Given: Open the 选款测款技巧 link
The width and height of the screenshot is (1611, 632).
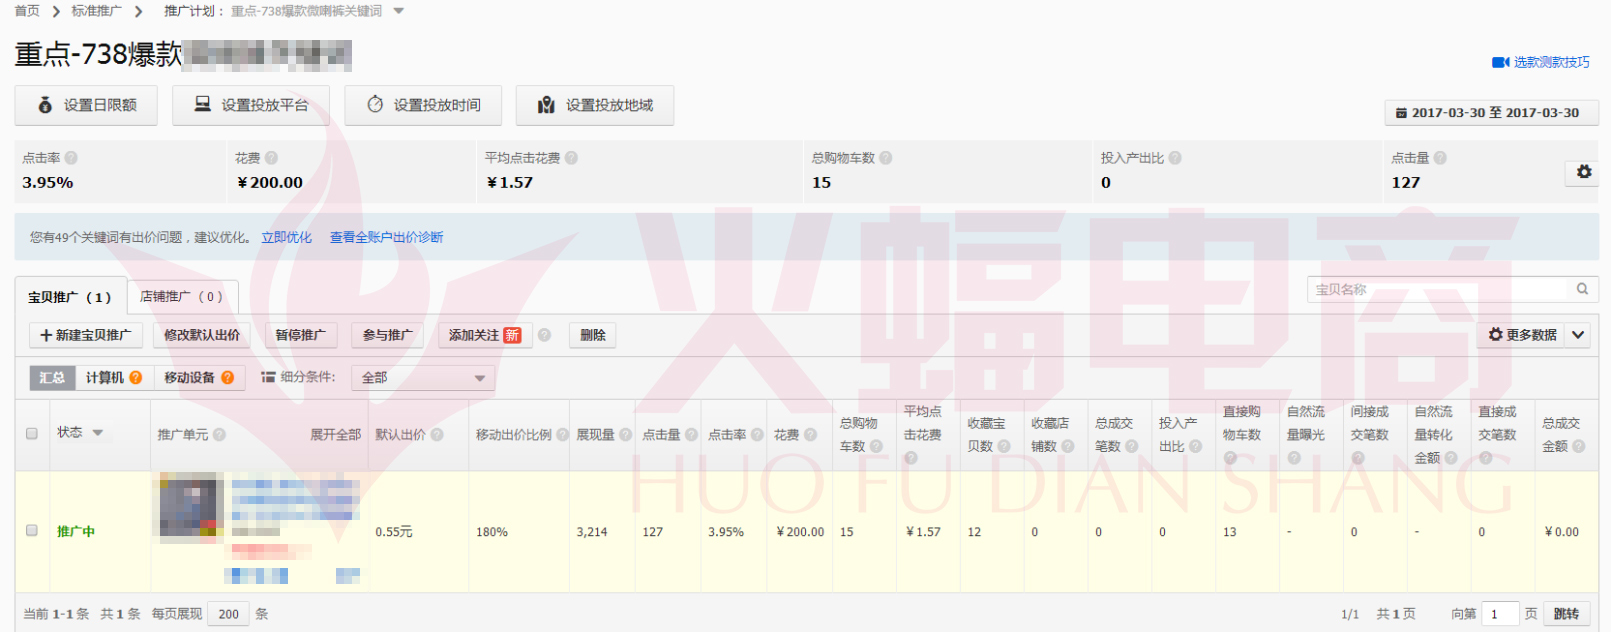Looking at the screenshot, I should point(1551,62).
